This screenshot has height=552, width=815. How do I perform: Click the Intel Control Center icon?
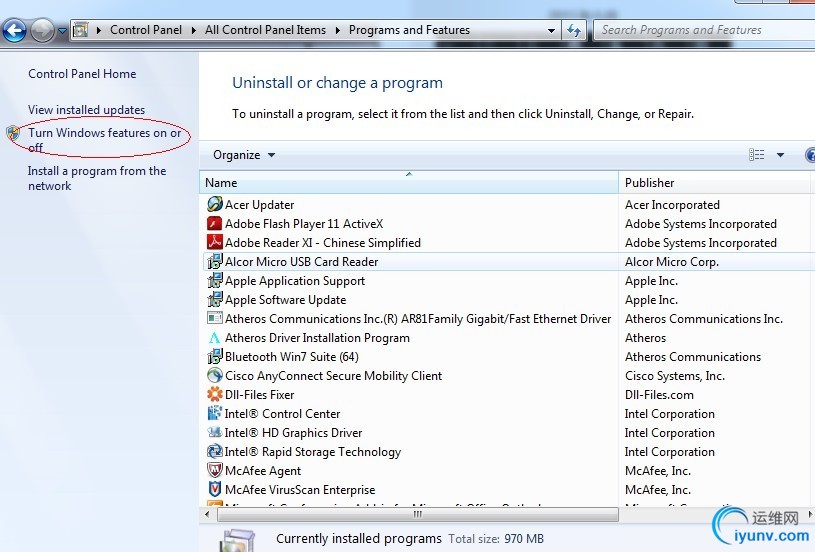point(215,413)
